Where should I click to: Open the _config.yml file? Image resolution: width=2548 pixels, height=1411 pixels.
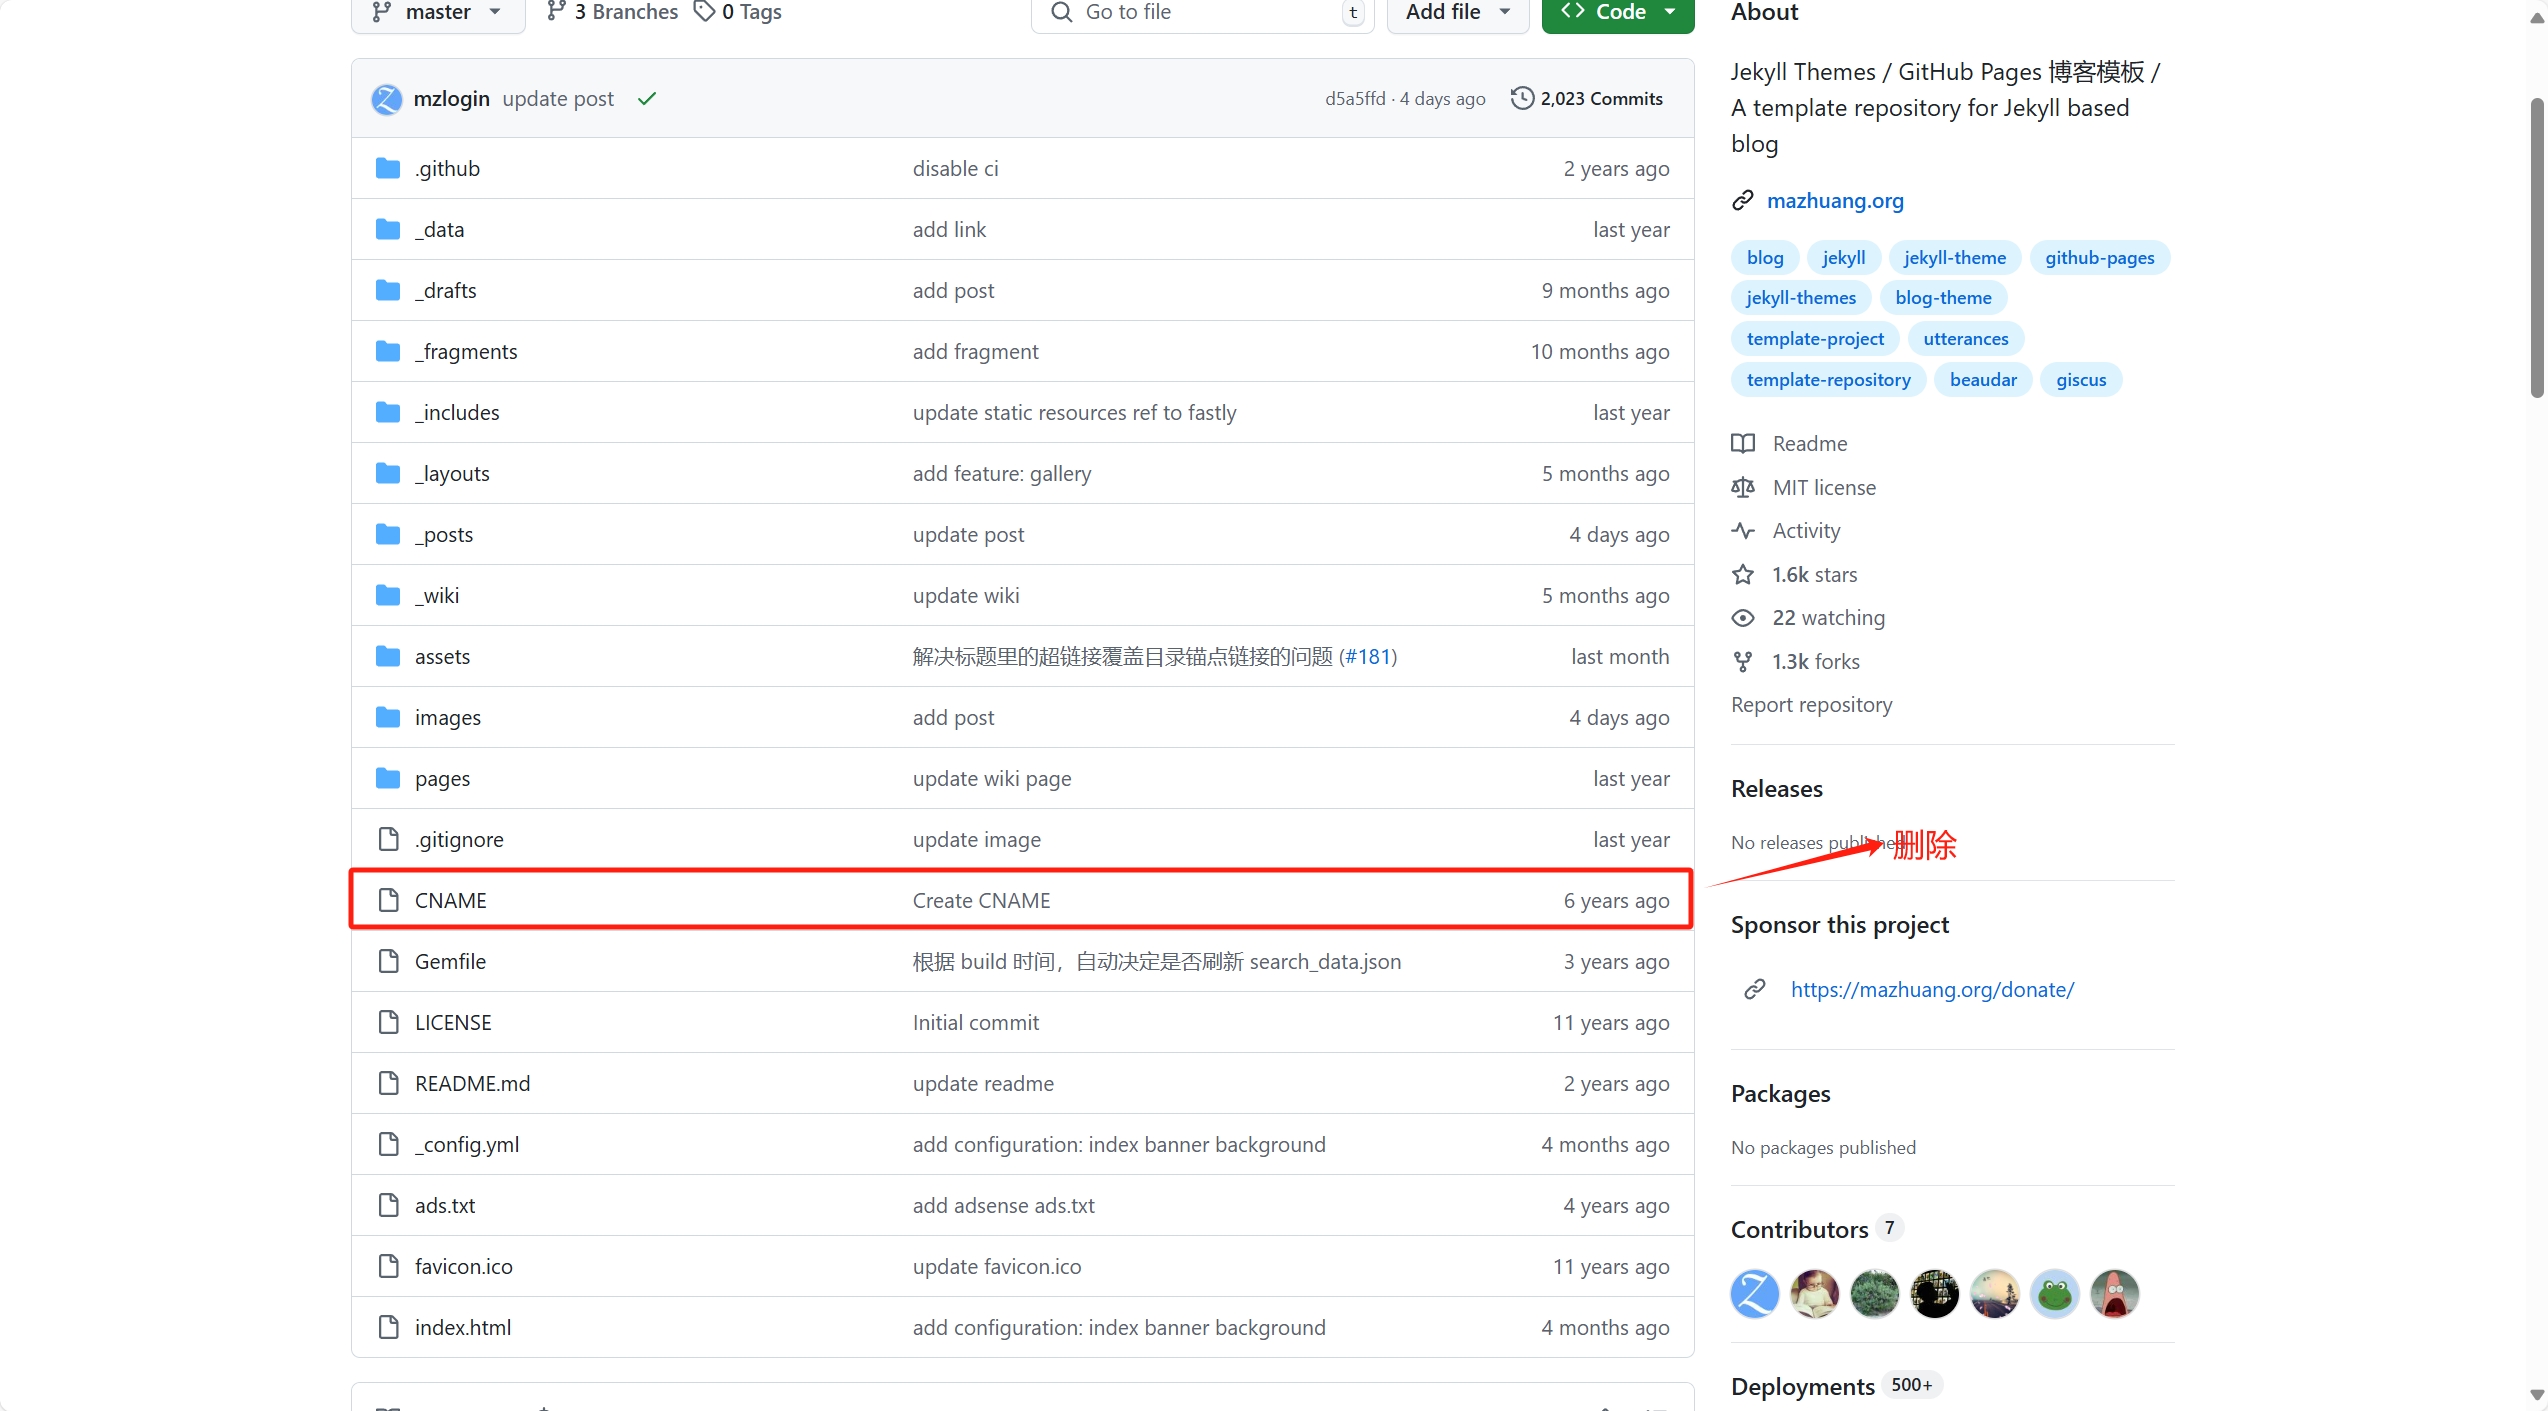467,1145
